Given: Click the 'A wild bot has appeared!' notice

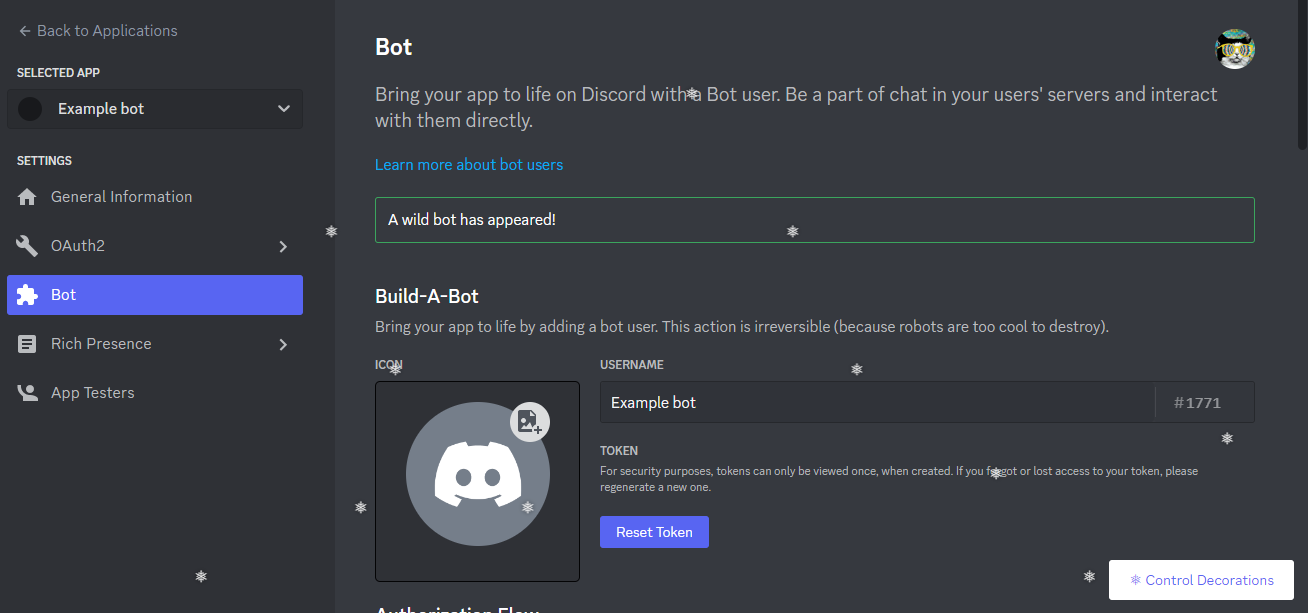Looking at the screenshot, I should tap(814, 220).
